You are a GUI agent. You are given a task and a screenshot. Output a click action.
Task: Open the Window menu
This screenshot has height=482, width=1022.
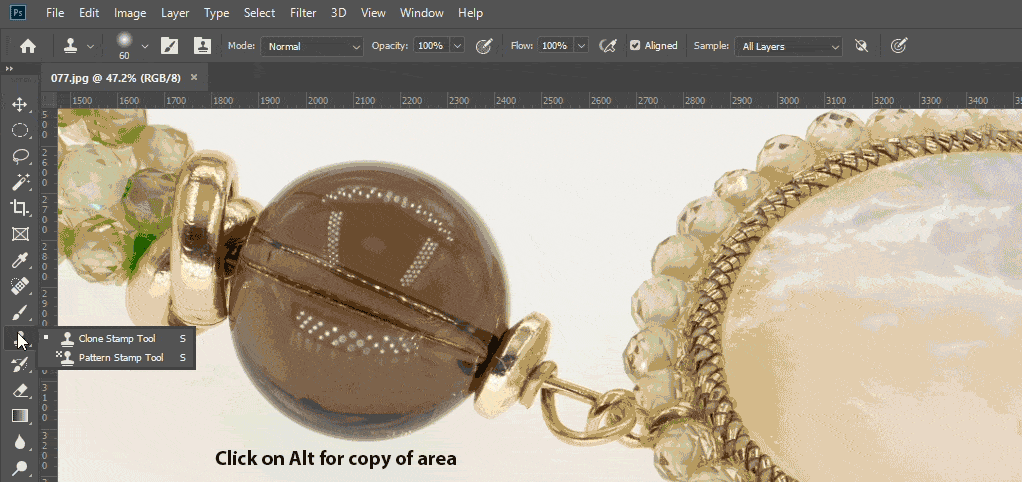[x=422, y=13]
